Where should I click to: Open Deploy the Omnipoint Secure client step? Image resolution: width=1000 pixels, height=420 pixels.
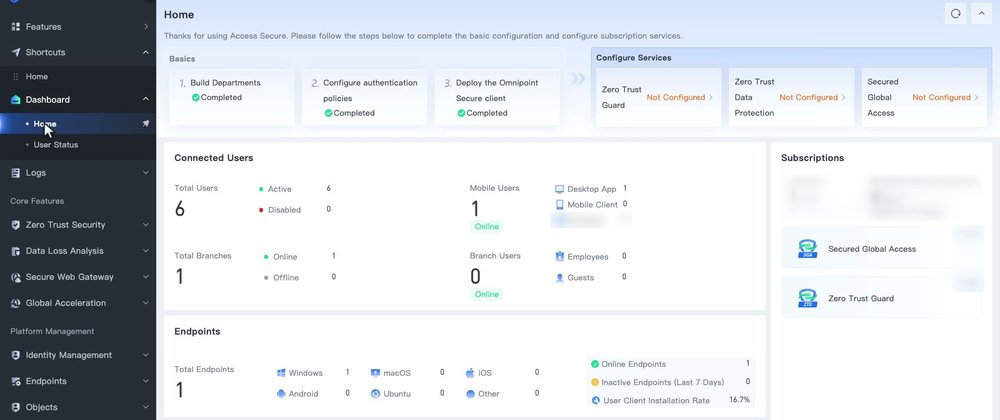[497, 98]
